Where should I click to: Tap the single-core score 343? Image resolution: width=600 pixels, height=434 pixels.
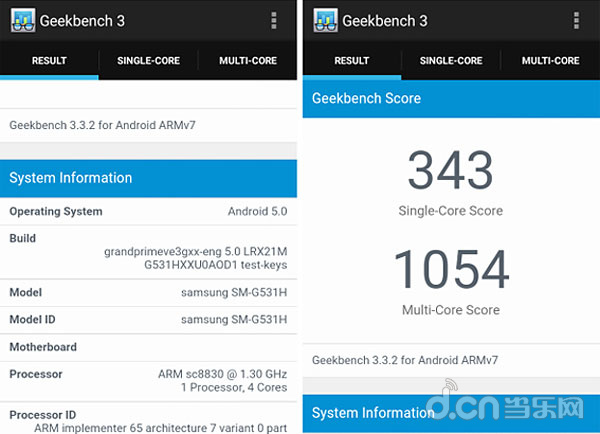(x=450, y=170)
